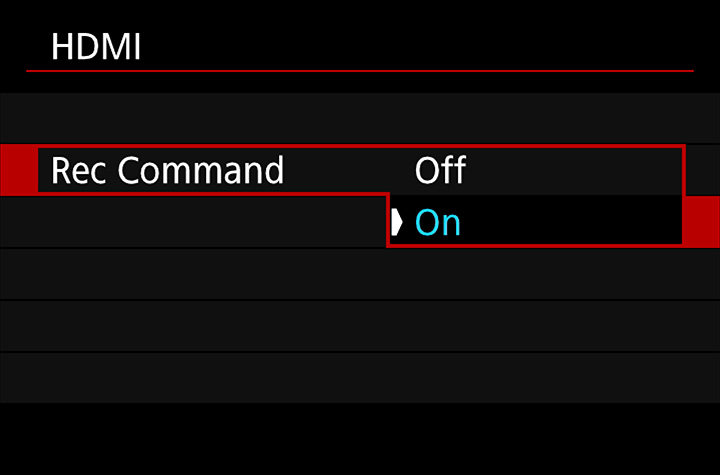Image resolution: width=720 pixels, height=475 pixels.
Task: Click empty space right of Off text
Action: pyautogui.click(x=574, y=170)
